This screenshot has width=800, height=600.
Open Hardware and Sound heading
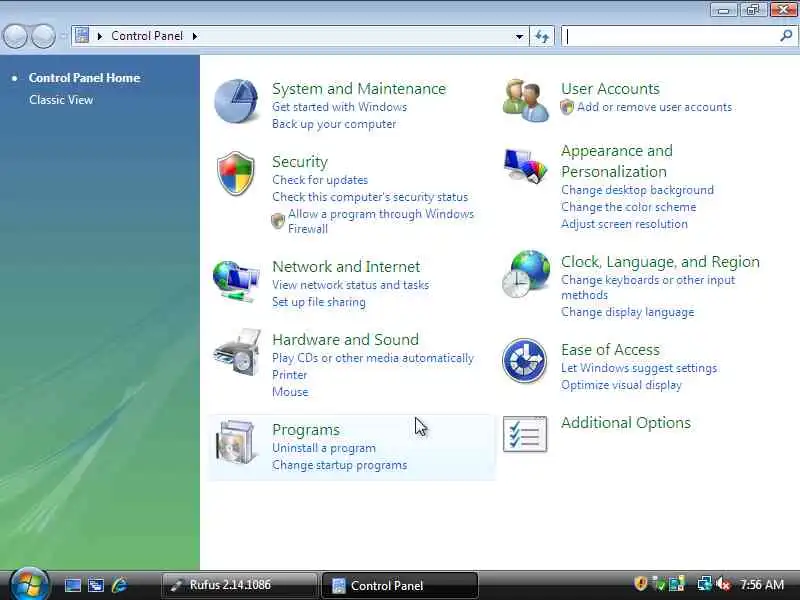345,340
